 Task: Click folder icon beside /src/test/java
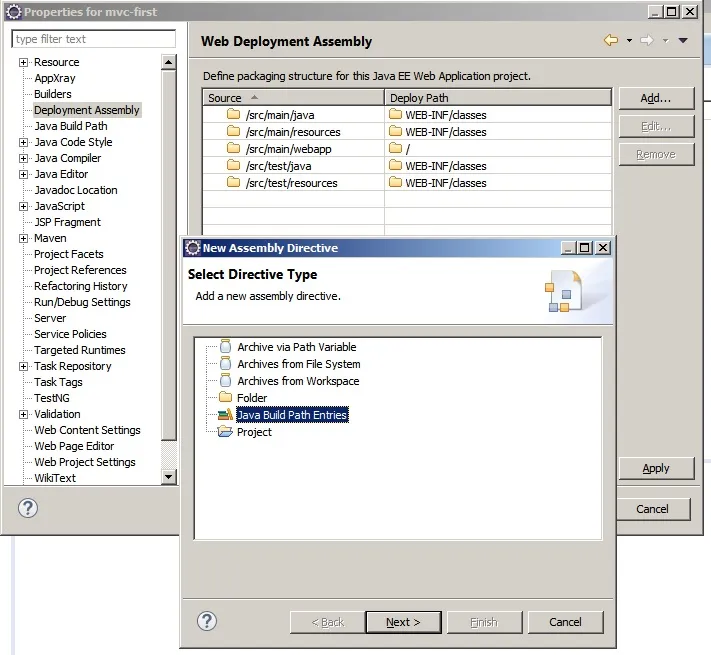(234, 165)
